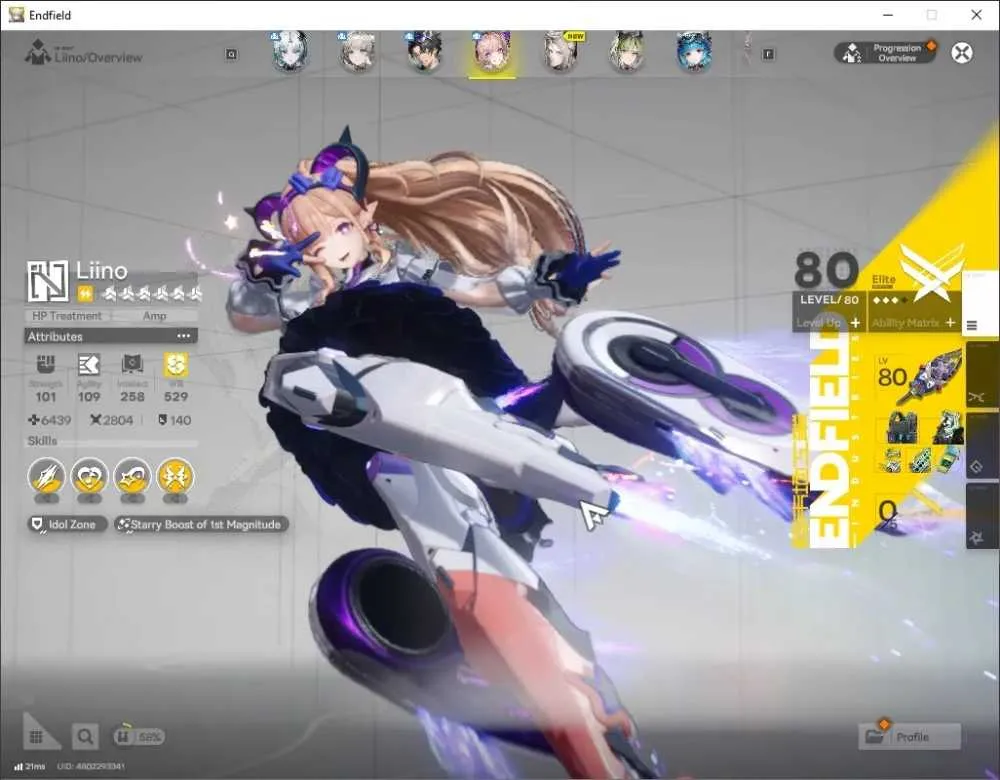Select the highlighted Liino portrait in the character bar
1000x780 pixels.
492,52
